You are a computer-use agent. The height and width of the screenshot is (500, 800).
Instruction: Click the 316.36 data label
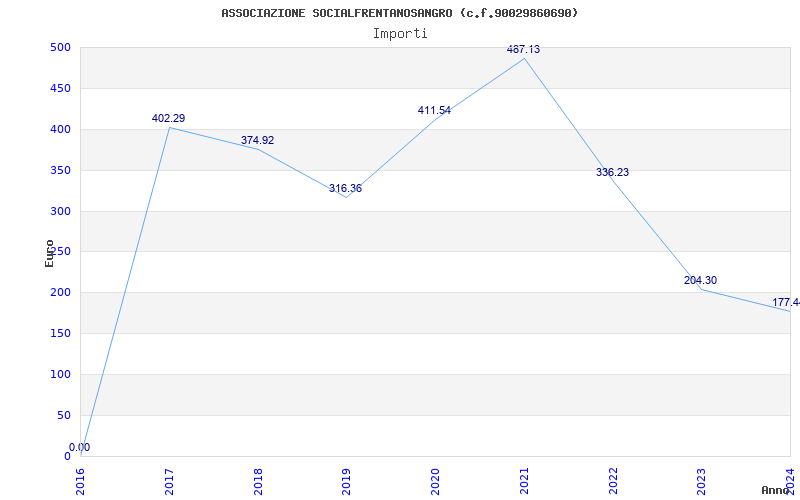pos(345,188)
